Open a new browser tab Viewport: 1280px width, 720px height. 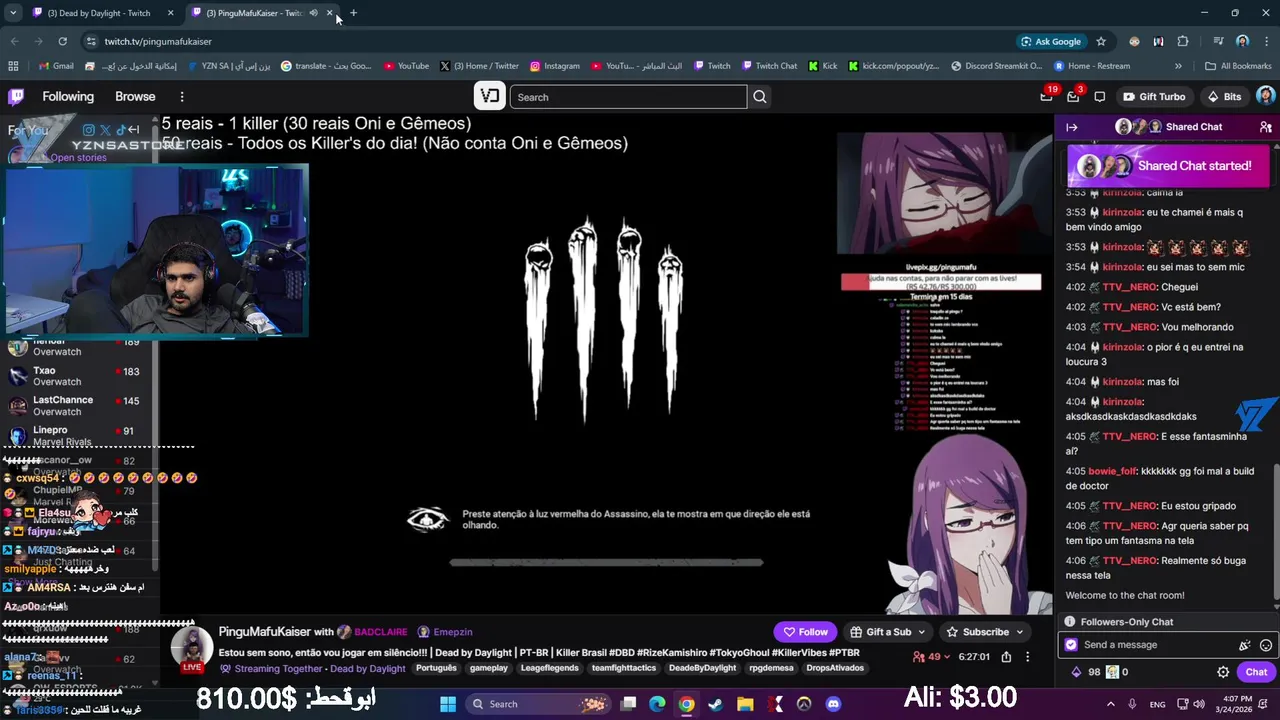(353, 13)
